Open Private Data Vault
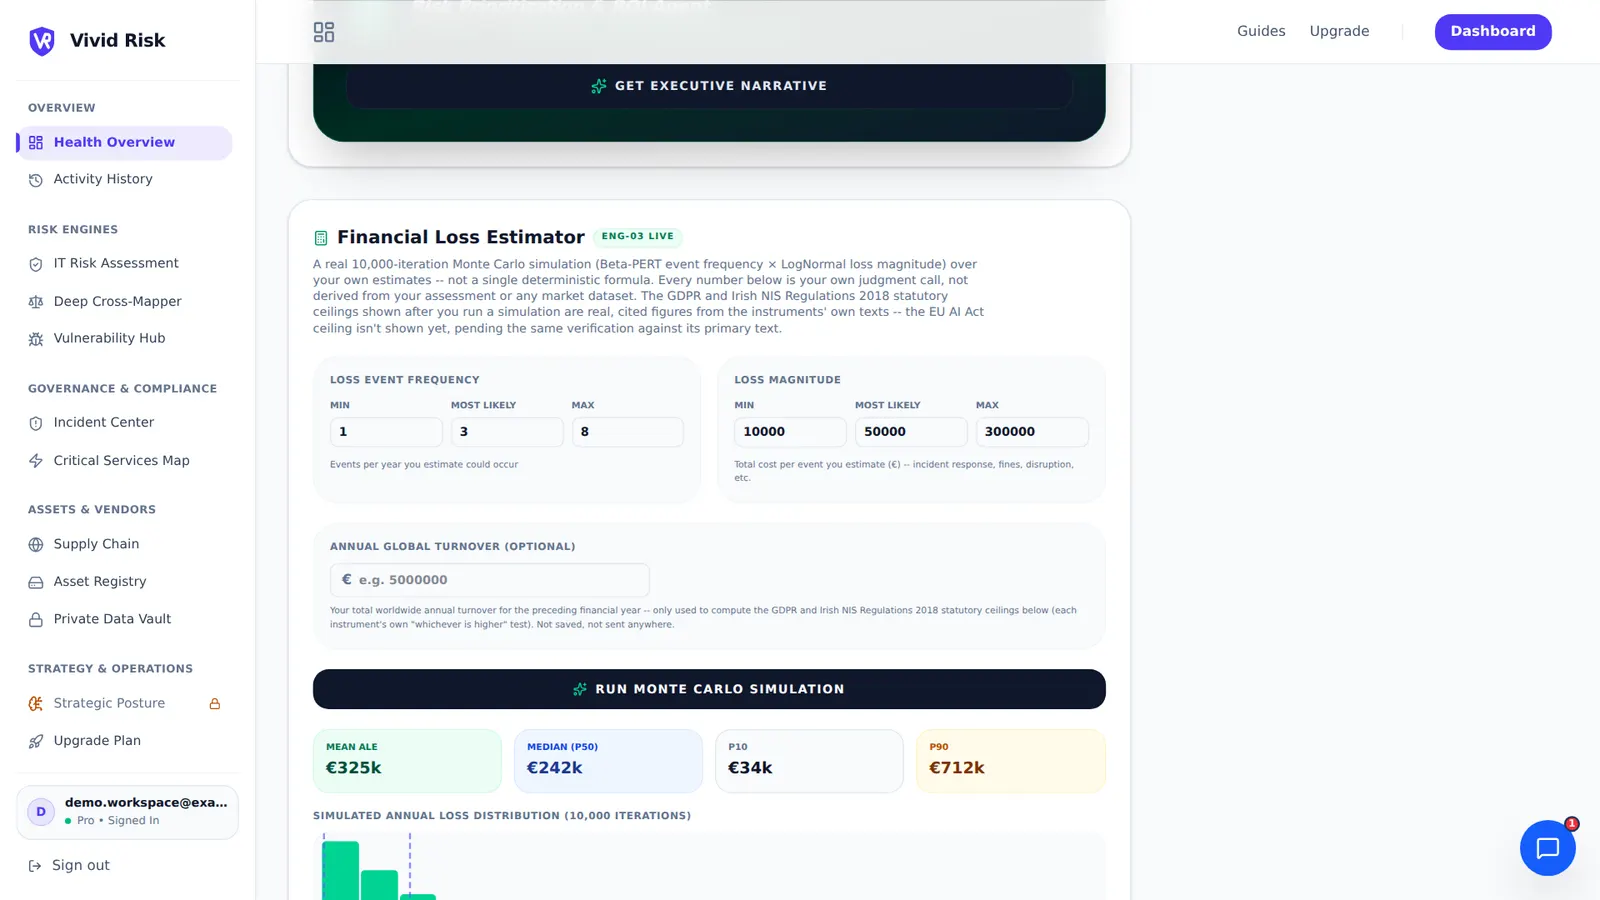 click(125, 620)
